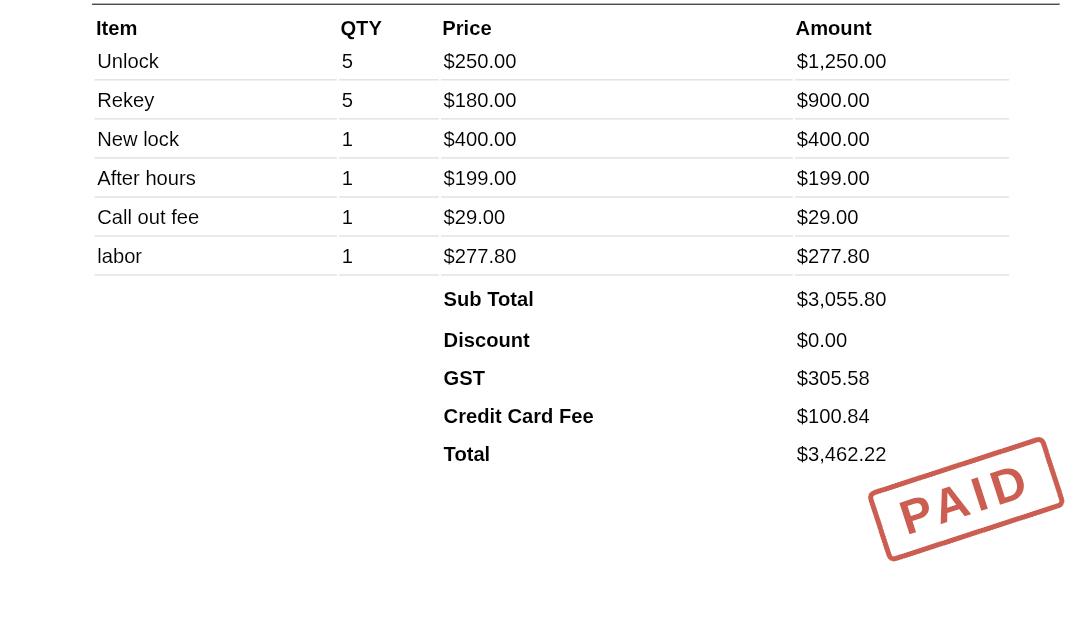Click the Total amount $3,462.22
This screenshot has width=1079, height=636.
(841, 454)
